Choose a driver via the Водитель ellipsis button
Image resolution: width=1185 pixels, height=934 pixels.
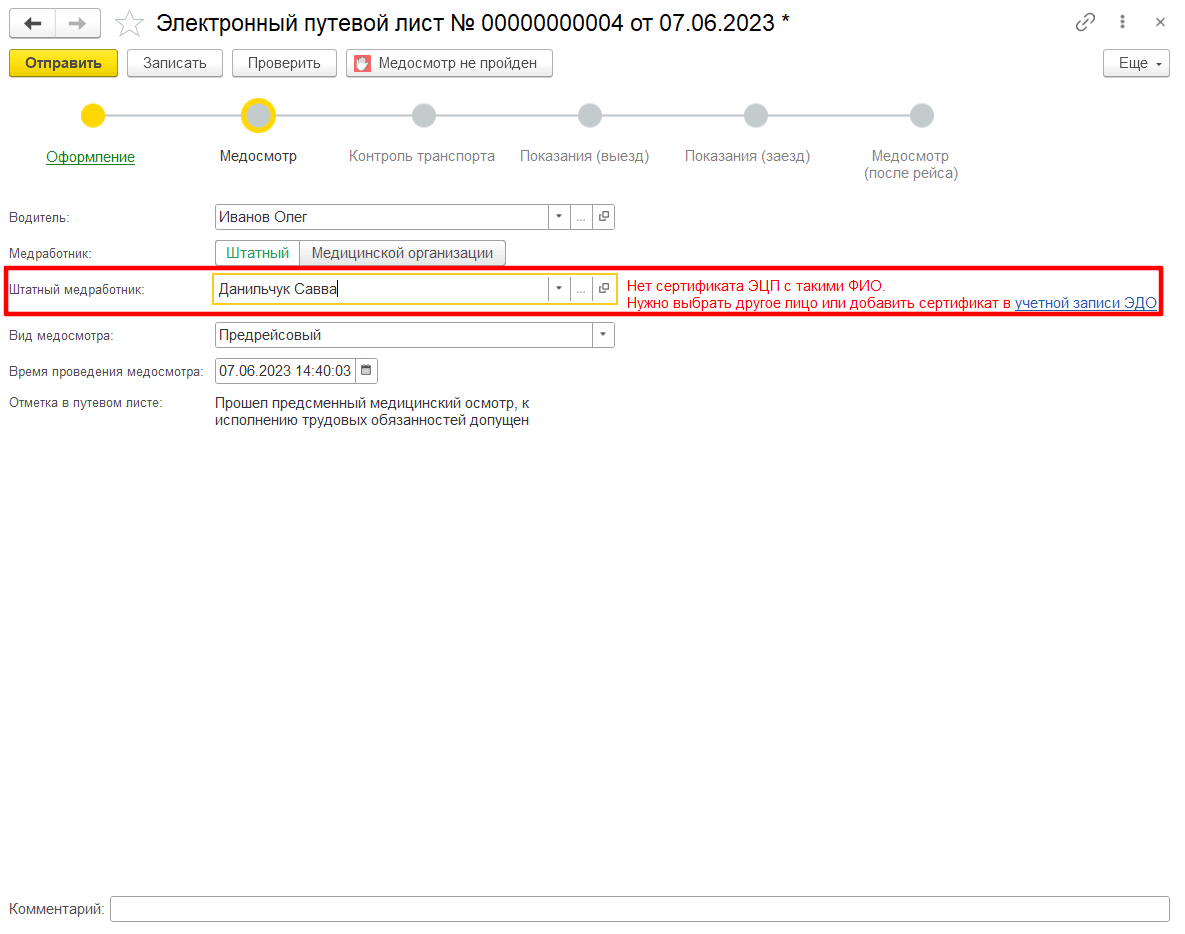point(580,217)
